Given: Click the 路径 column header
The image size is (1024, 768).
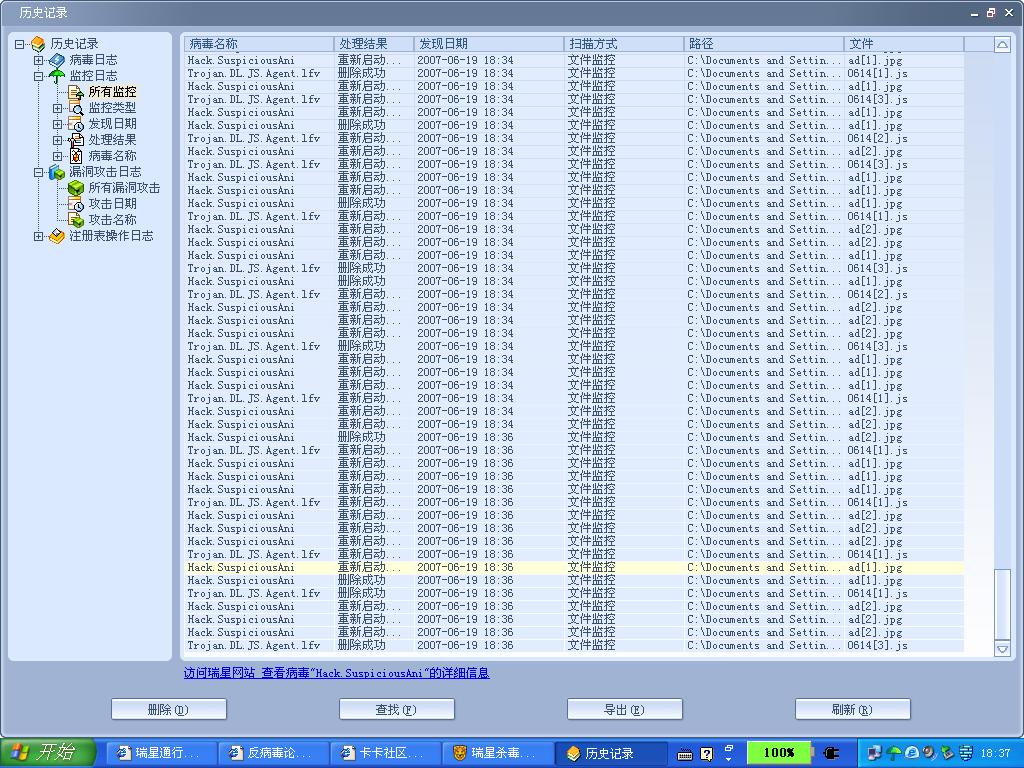Looking at the screenshot, I should pos(763,44).
